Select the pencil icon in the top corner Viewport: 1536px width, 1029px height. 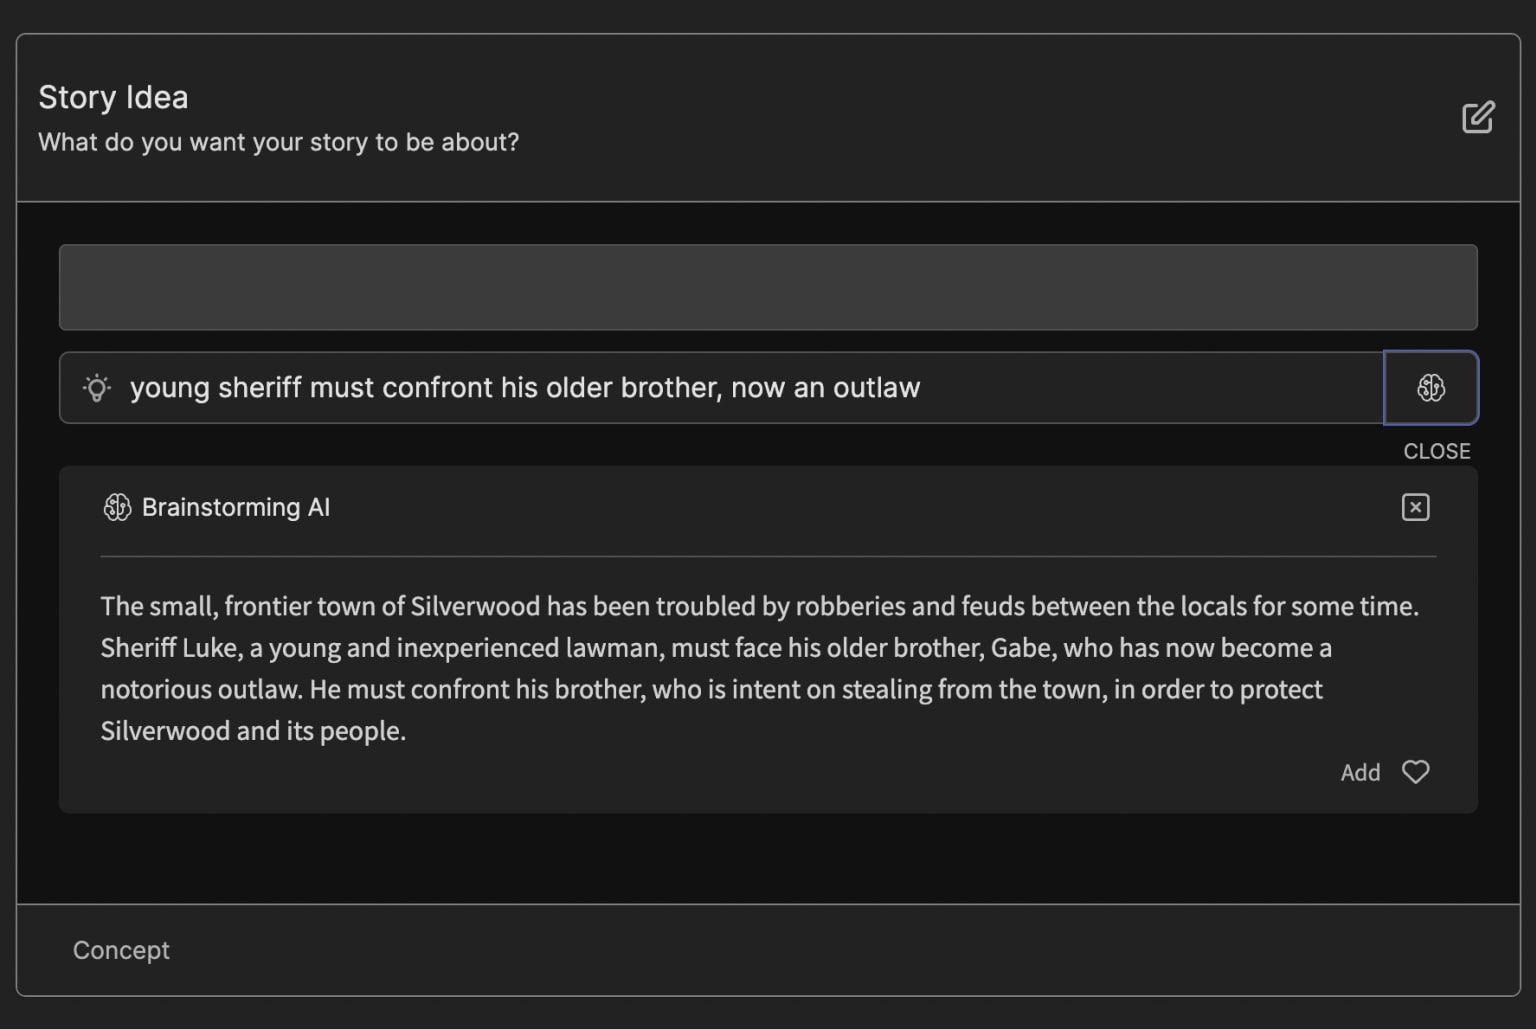tap(1478, 117)
